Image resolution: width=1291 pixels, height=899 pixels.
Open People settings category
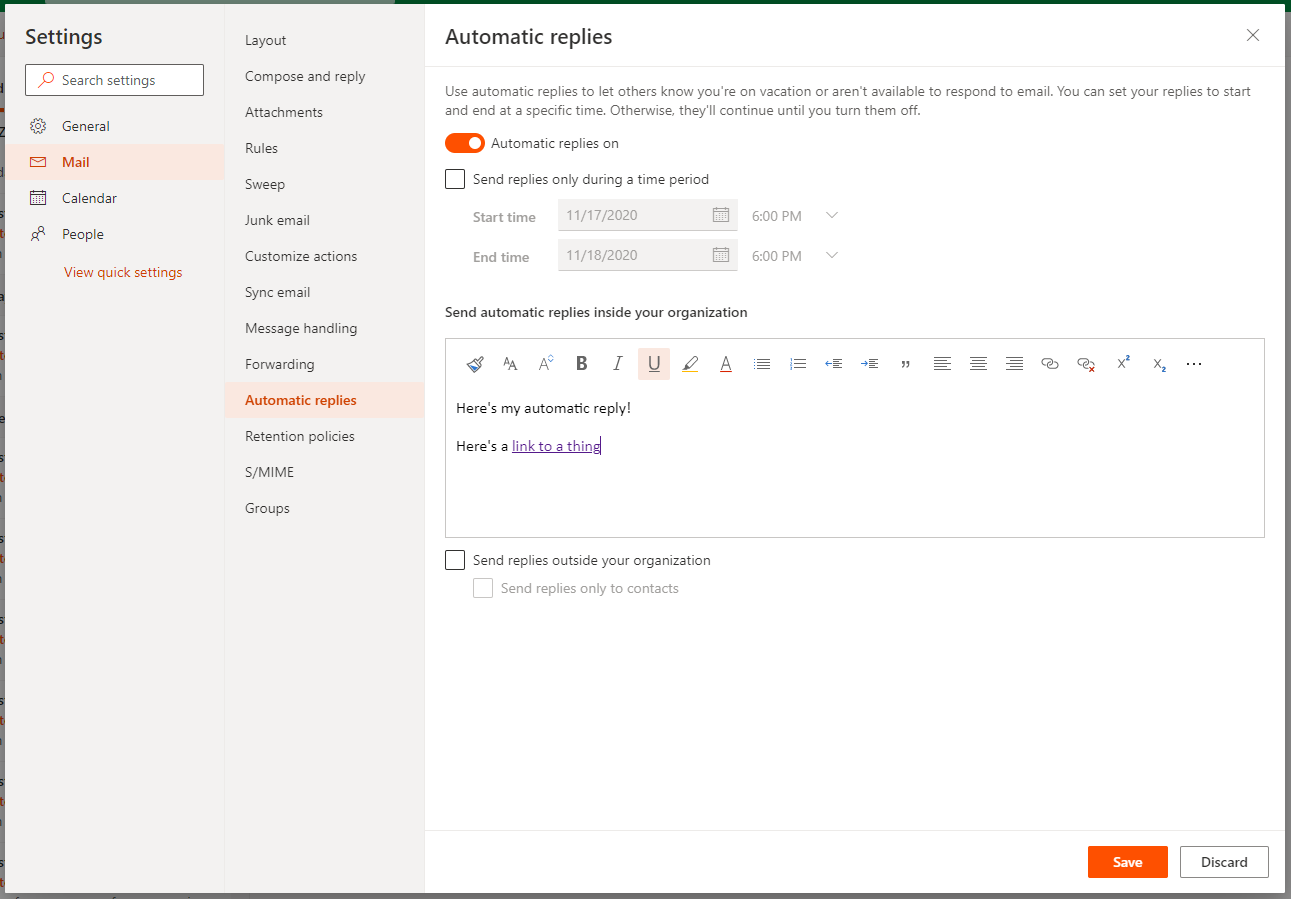[115, 234]
